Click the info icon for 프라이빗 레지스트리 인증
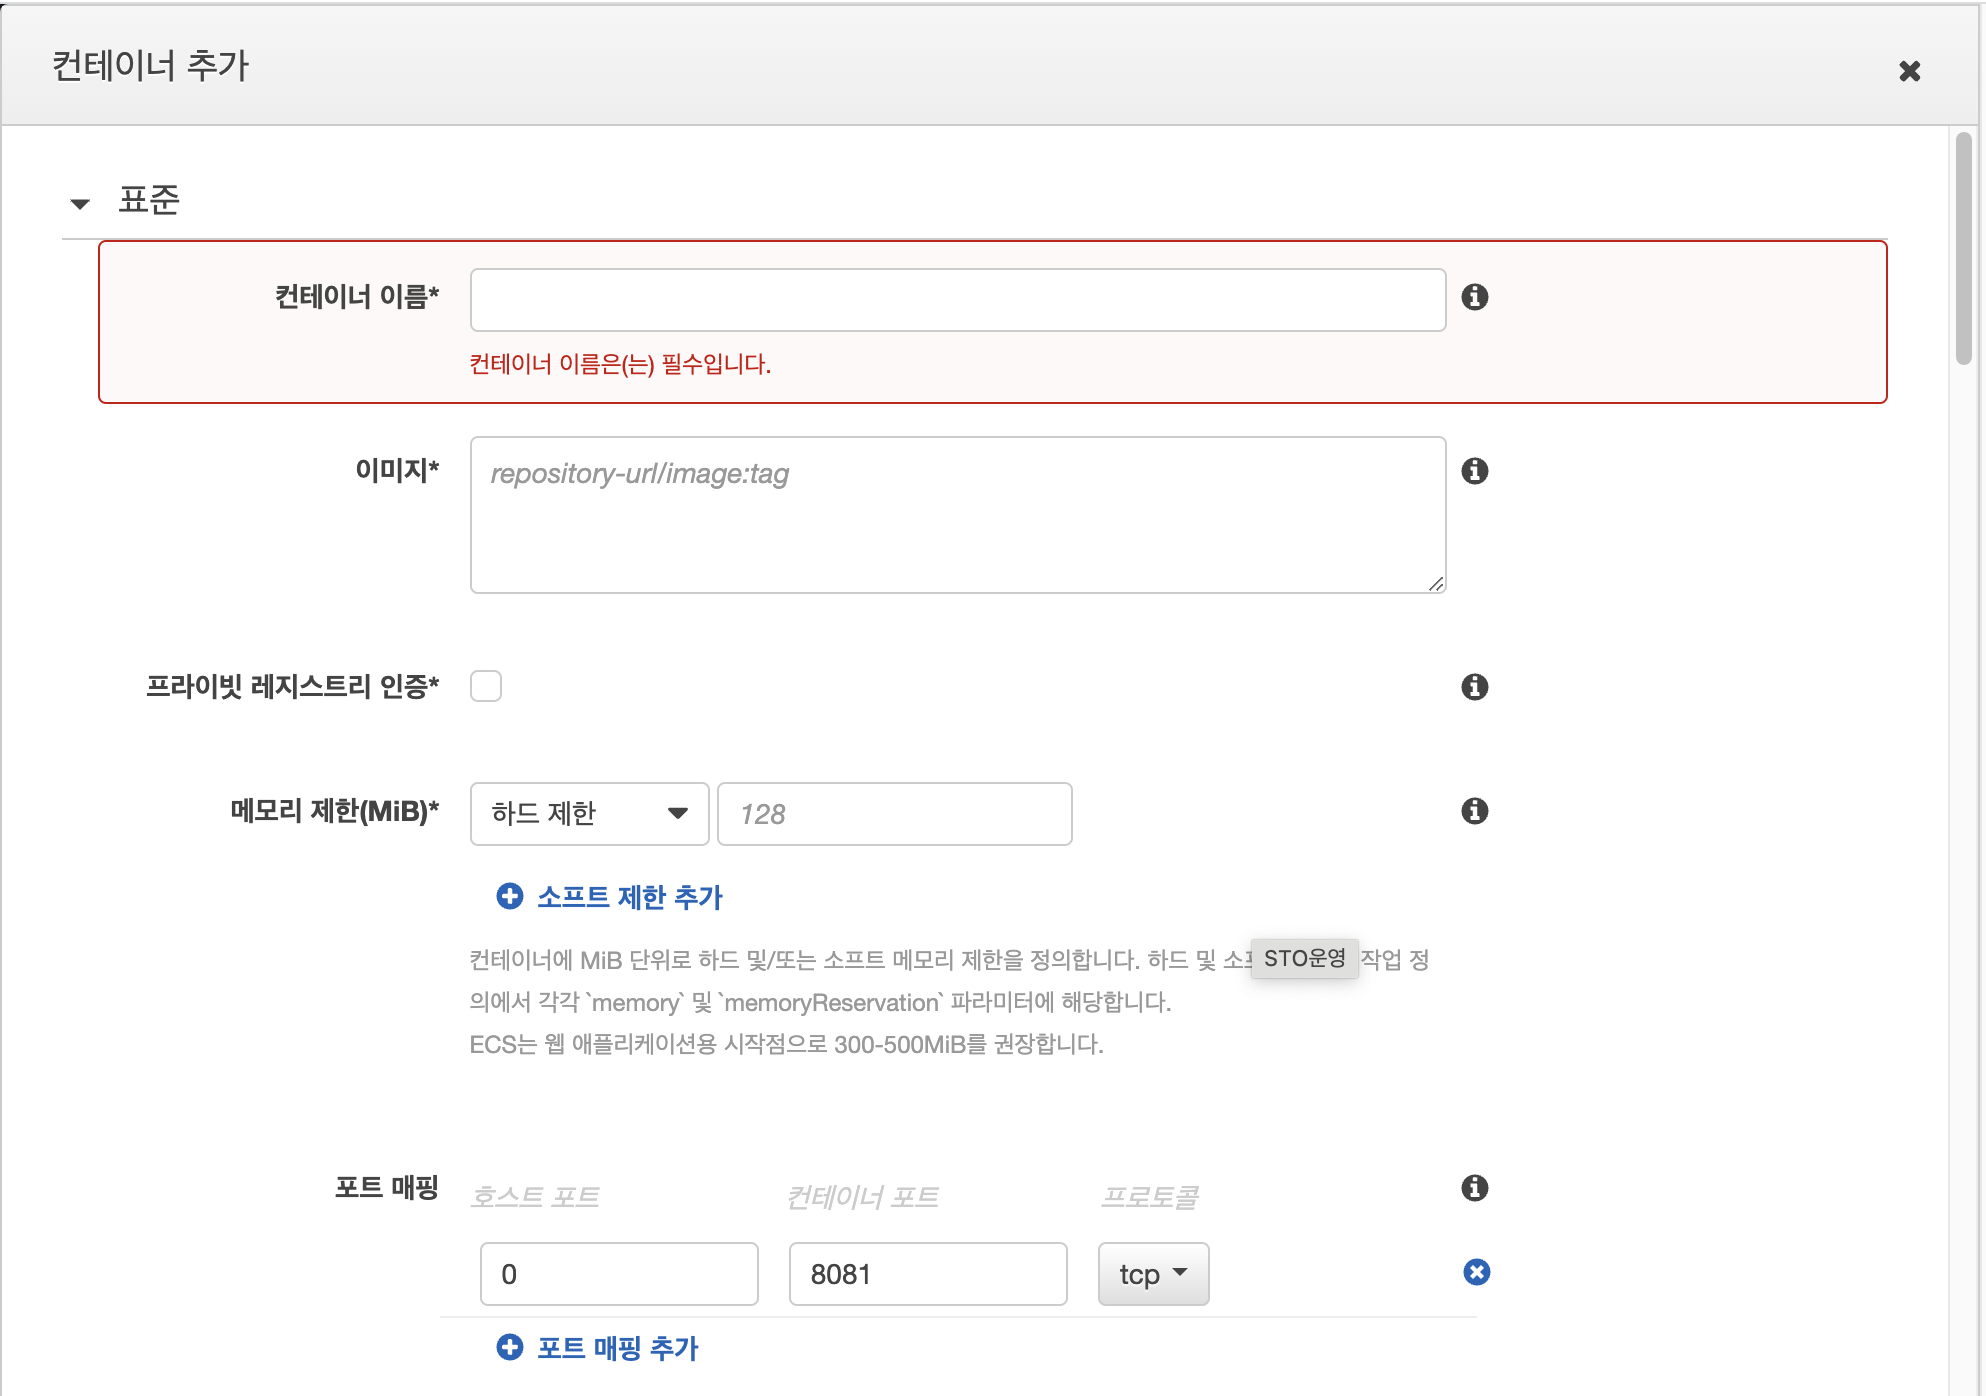 [1473, 686]
